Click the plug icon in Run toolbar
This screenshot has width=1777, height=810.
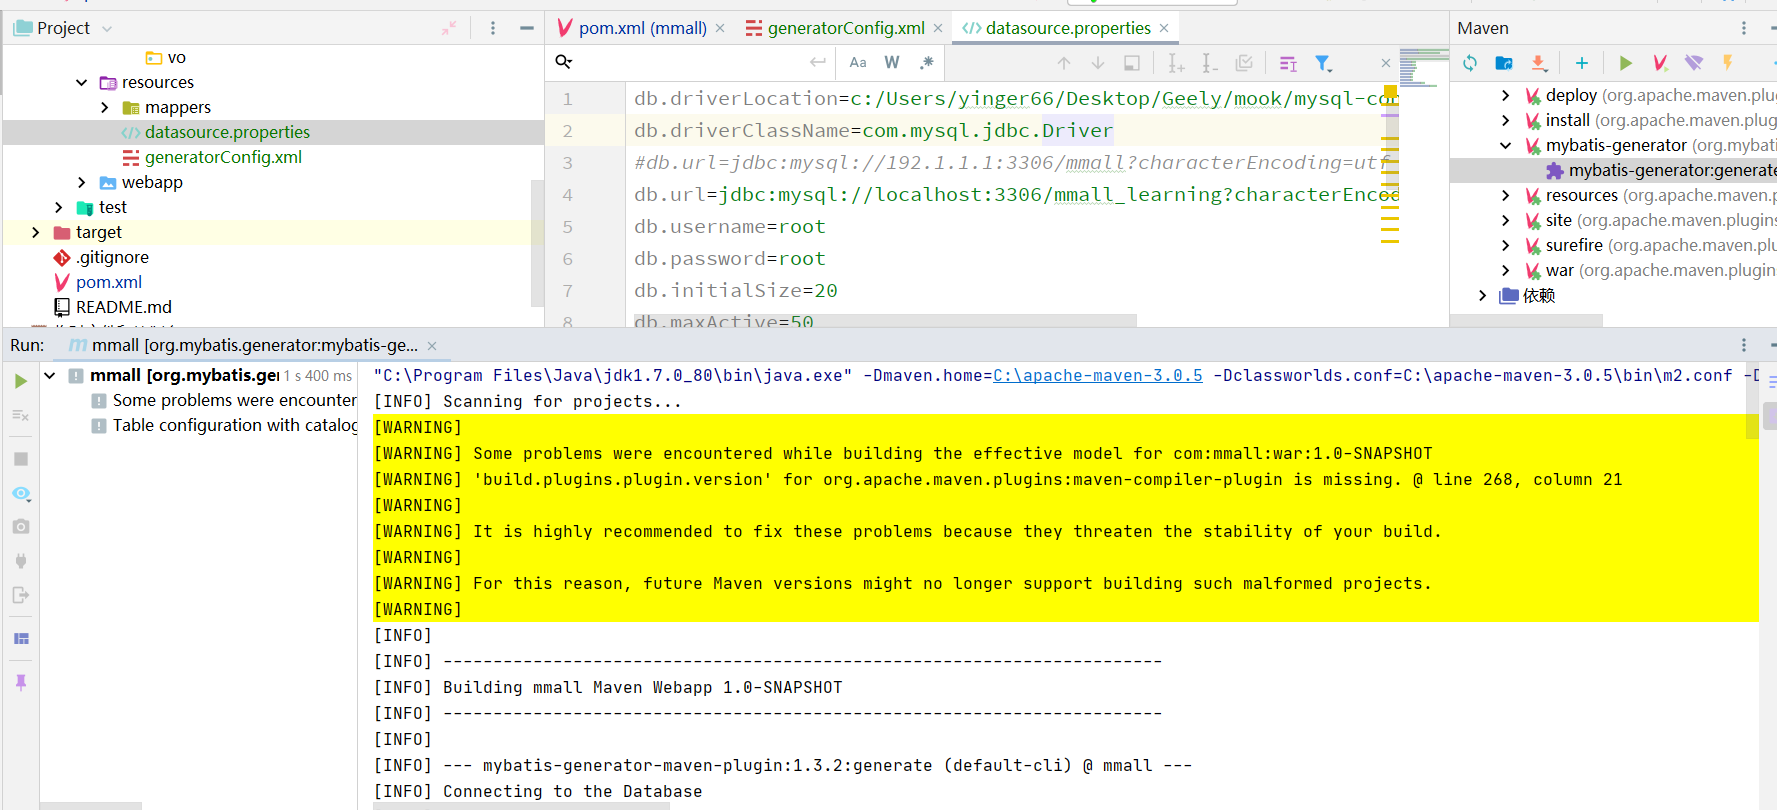coord(21,561)
